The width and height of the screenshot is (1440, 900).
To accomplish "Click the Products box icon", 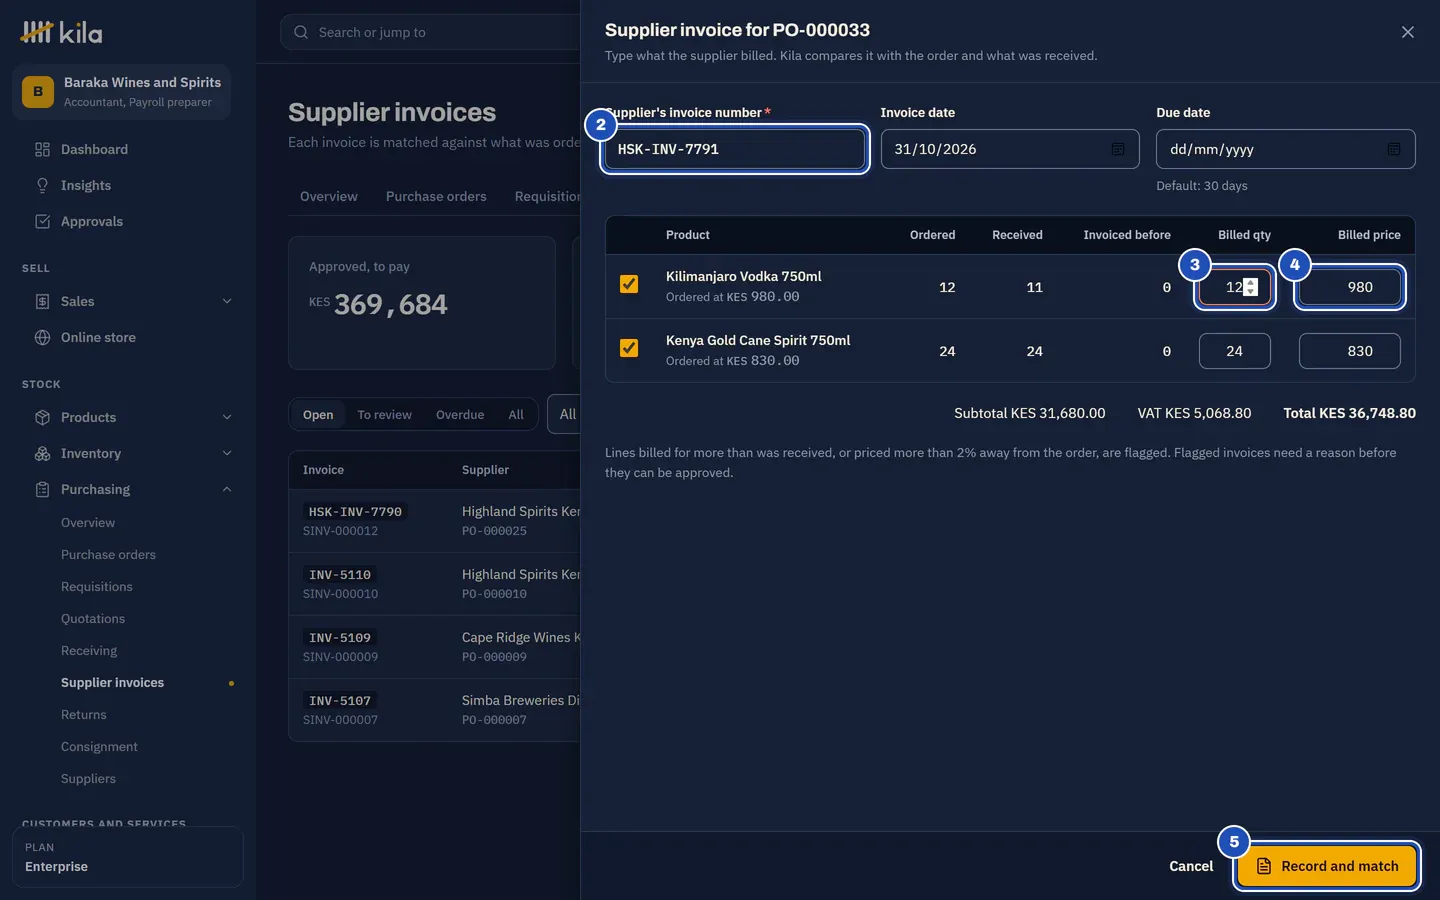I will [x=42, y=418].
